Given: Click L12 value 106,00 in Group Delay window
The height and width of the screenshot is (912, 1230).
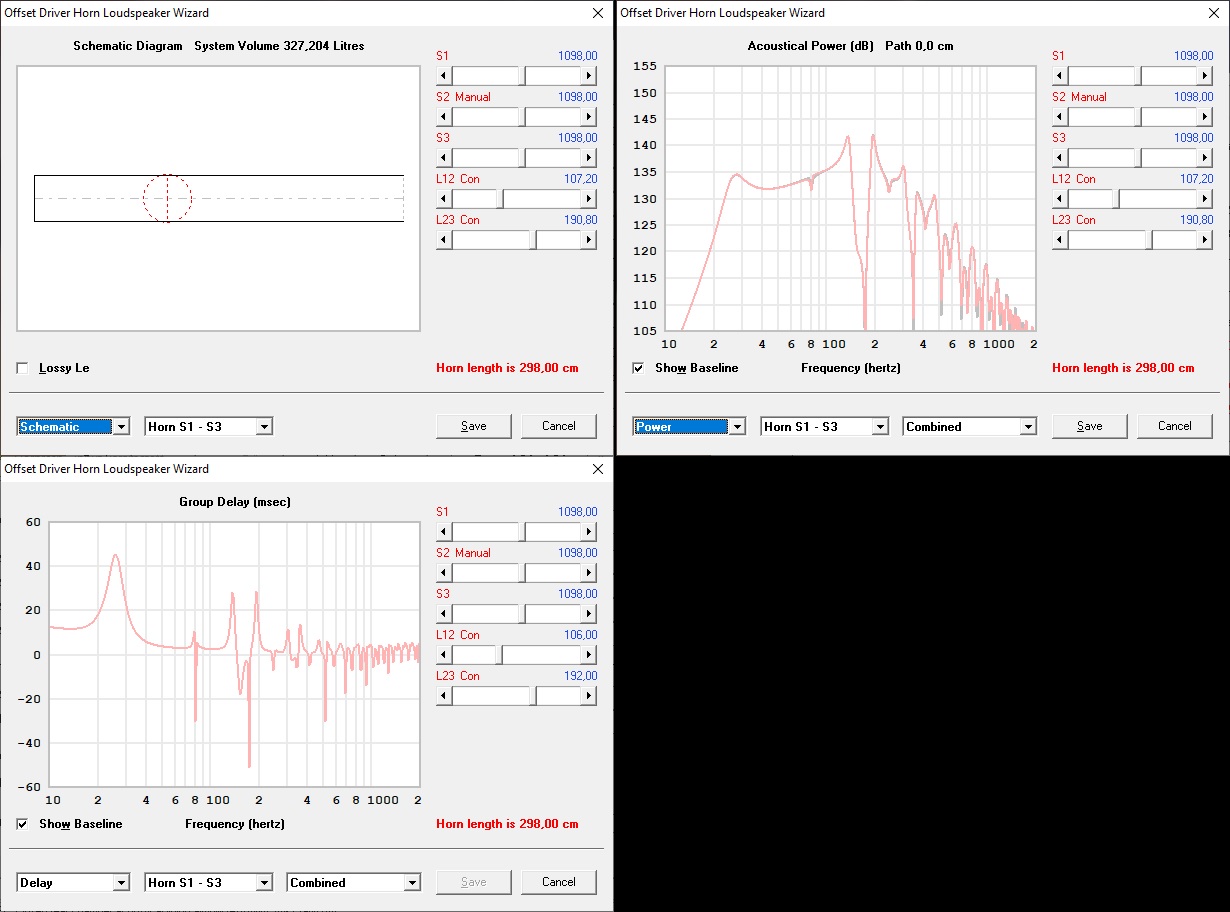Looking at the screenshot, I should (581, 635).
